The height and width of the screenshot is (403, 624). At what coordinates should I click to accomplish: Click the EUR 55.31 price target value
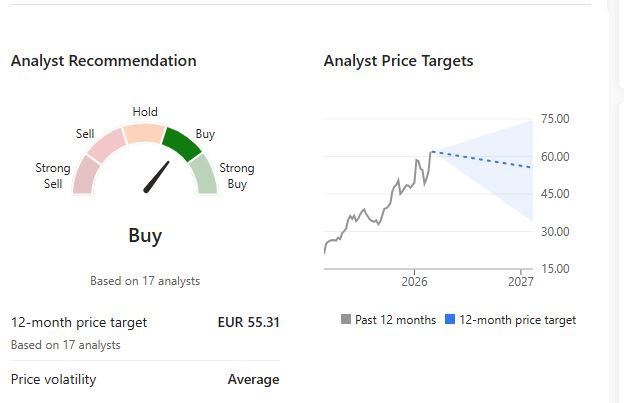tap(248, 322)
